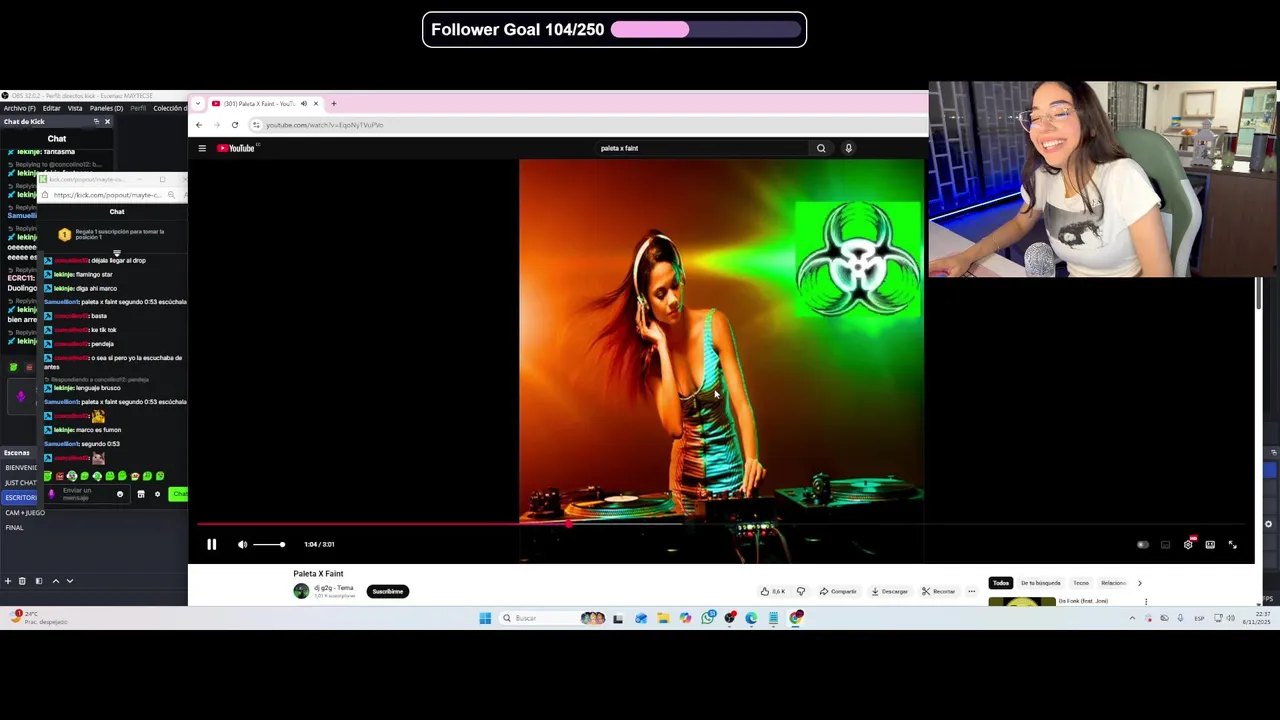
Task: Open Archivo menu in OBS
Action: (19, 108)
